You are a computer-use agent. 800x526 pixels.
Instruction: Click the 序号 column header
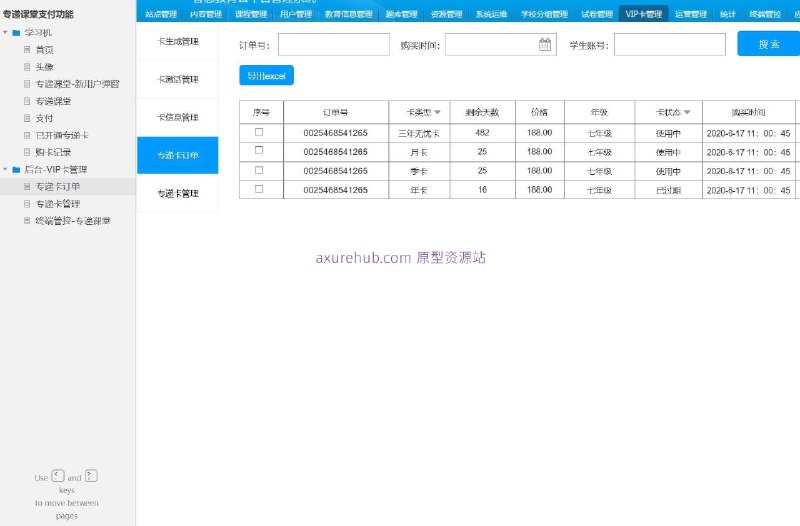point(261,112)
